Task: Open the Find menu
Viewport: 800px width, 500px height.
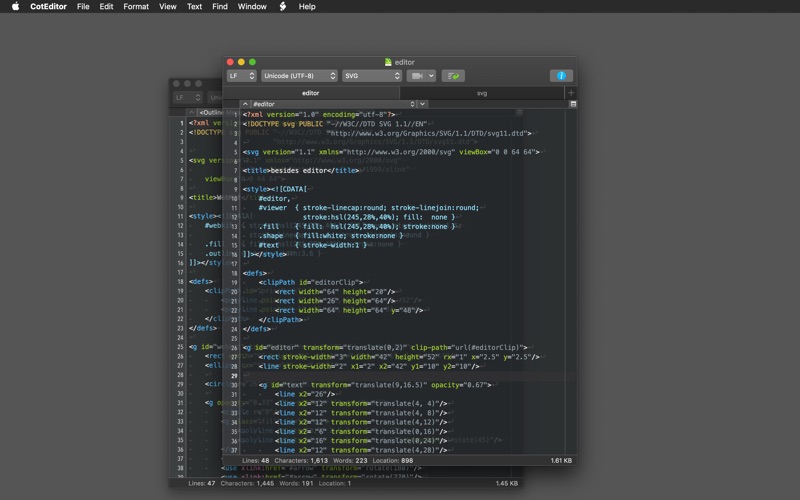Action: pos(219,7)
